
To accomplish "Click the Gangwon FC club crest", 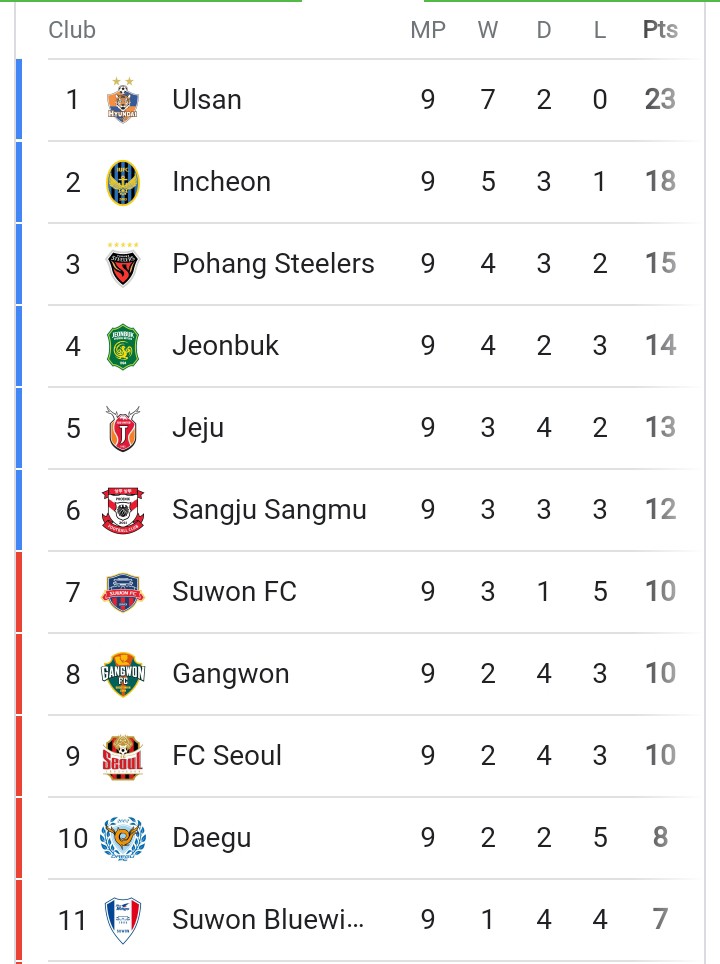I will tap(123, 674).
